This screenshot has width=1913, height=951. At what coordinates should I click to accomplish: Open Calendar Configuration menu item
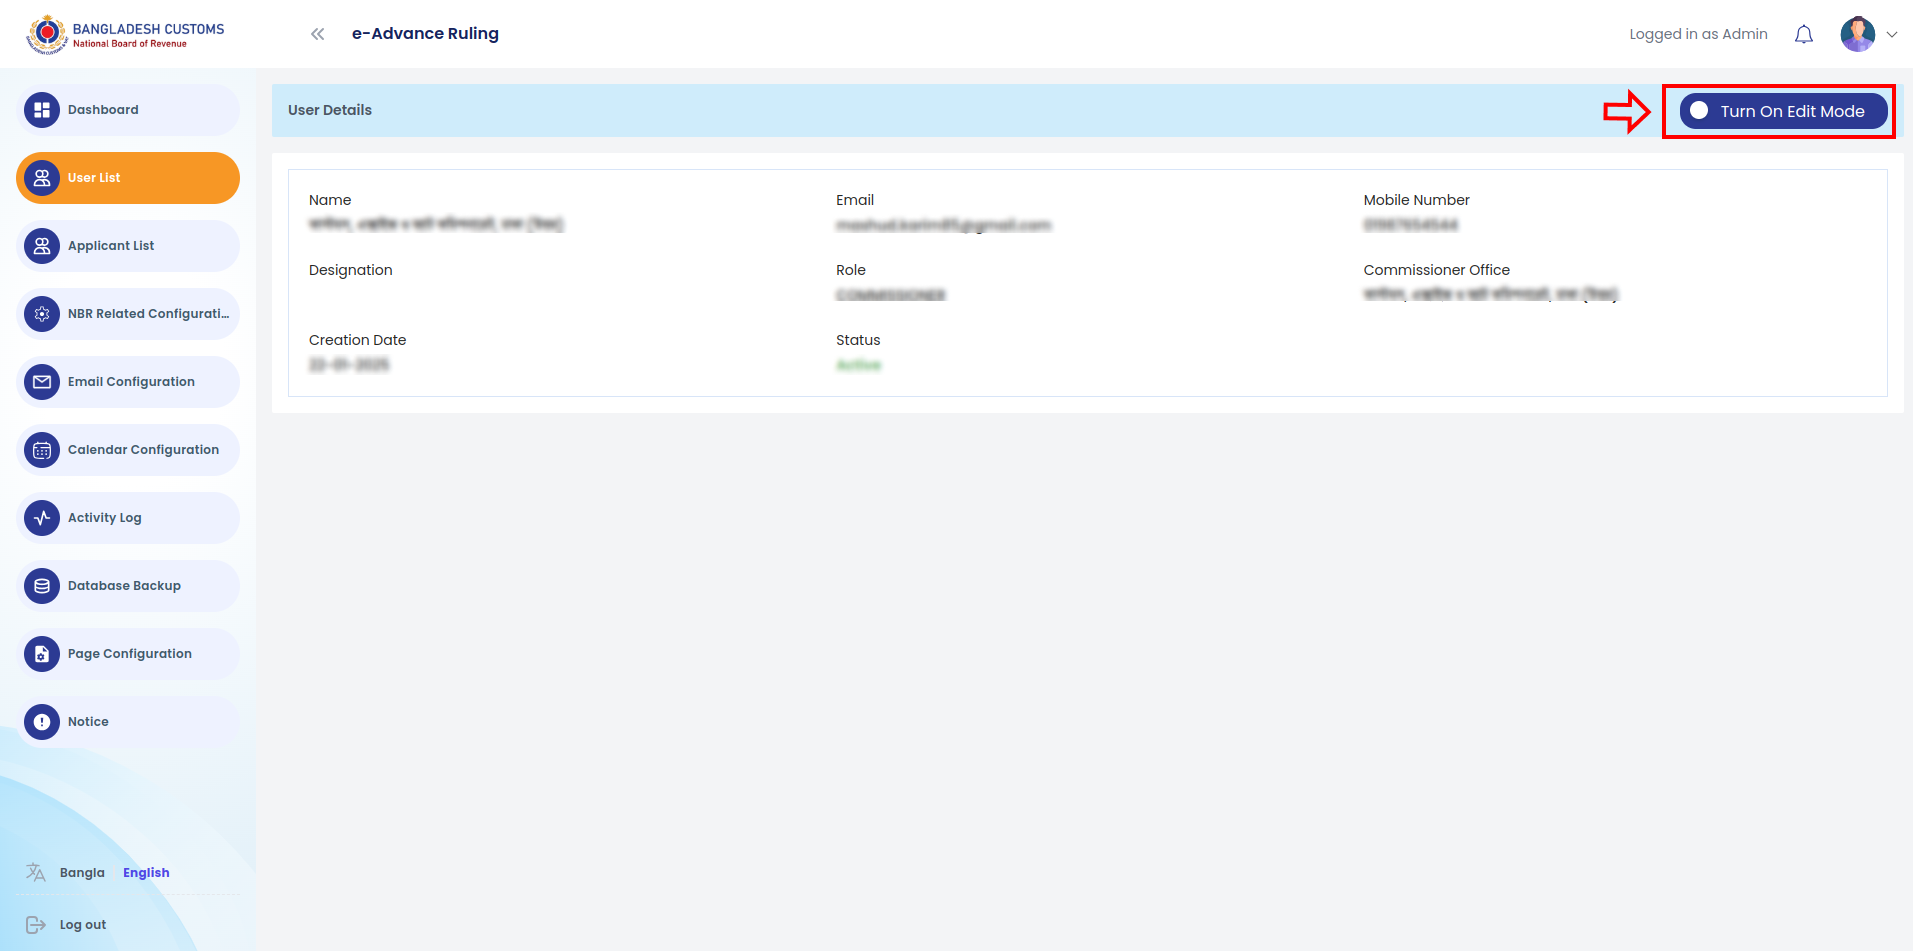pos(128,450)
